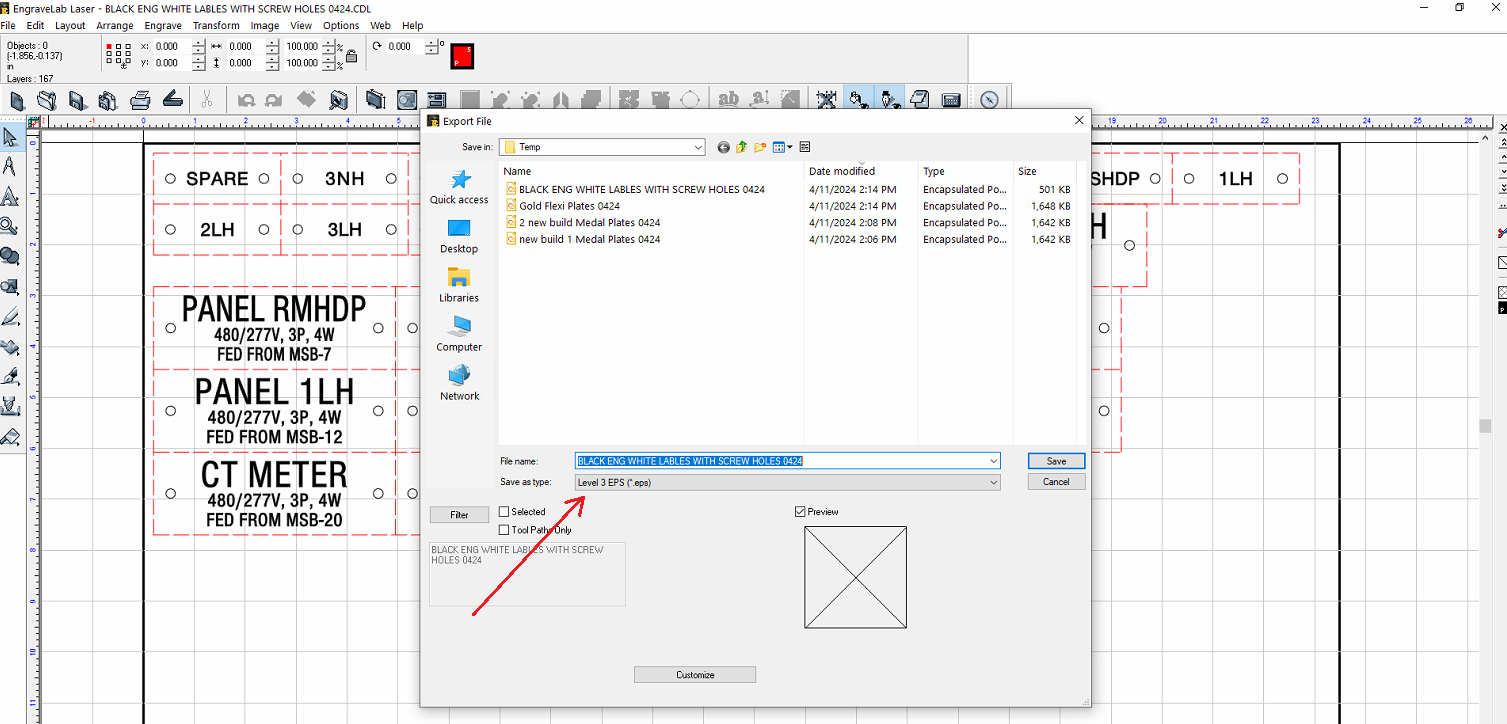The width and height of the screenshot is (1507, 724).
Task: Click the scissors Cut icon
Action: pyautogui.click(x=206, y=99)
